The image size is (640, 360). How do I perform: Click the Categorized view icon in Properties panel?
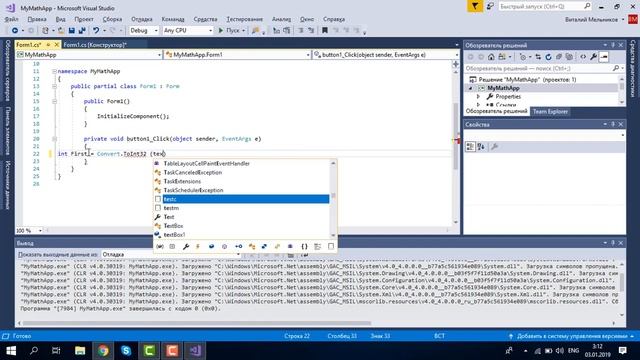click(470, 147)
